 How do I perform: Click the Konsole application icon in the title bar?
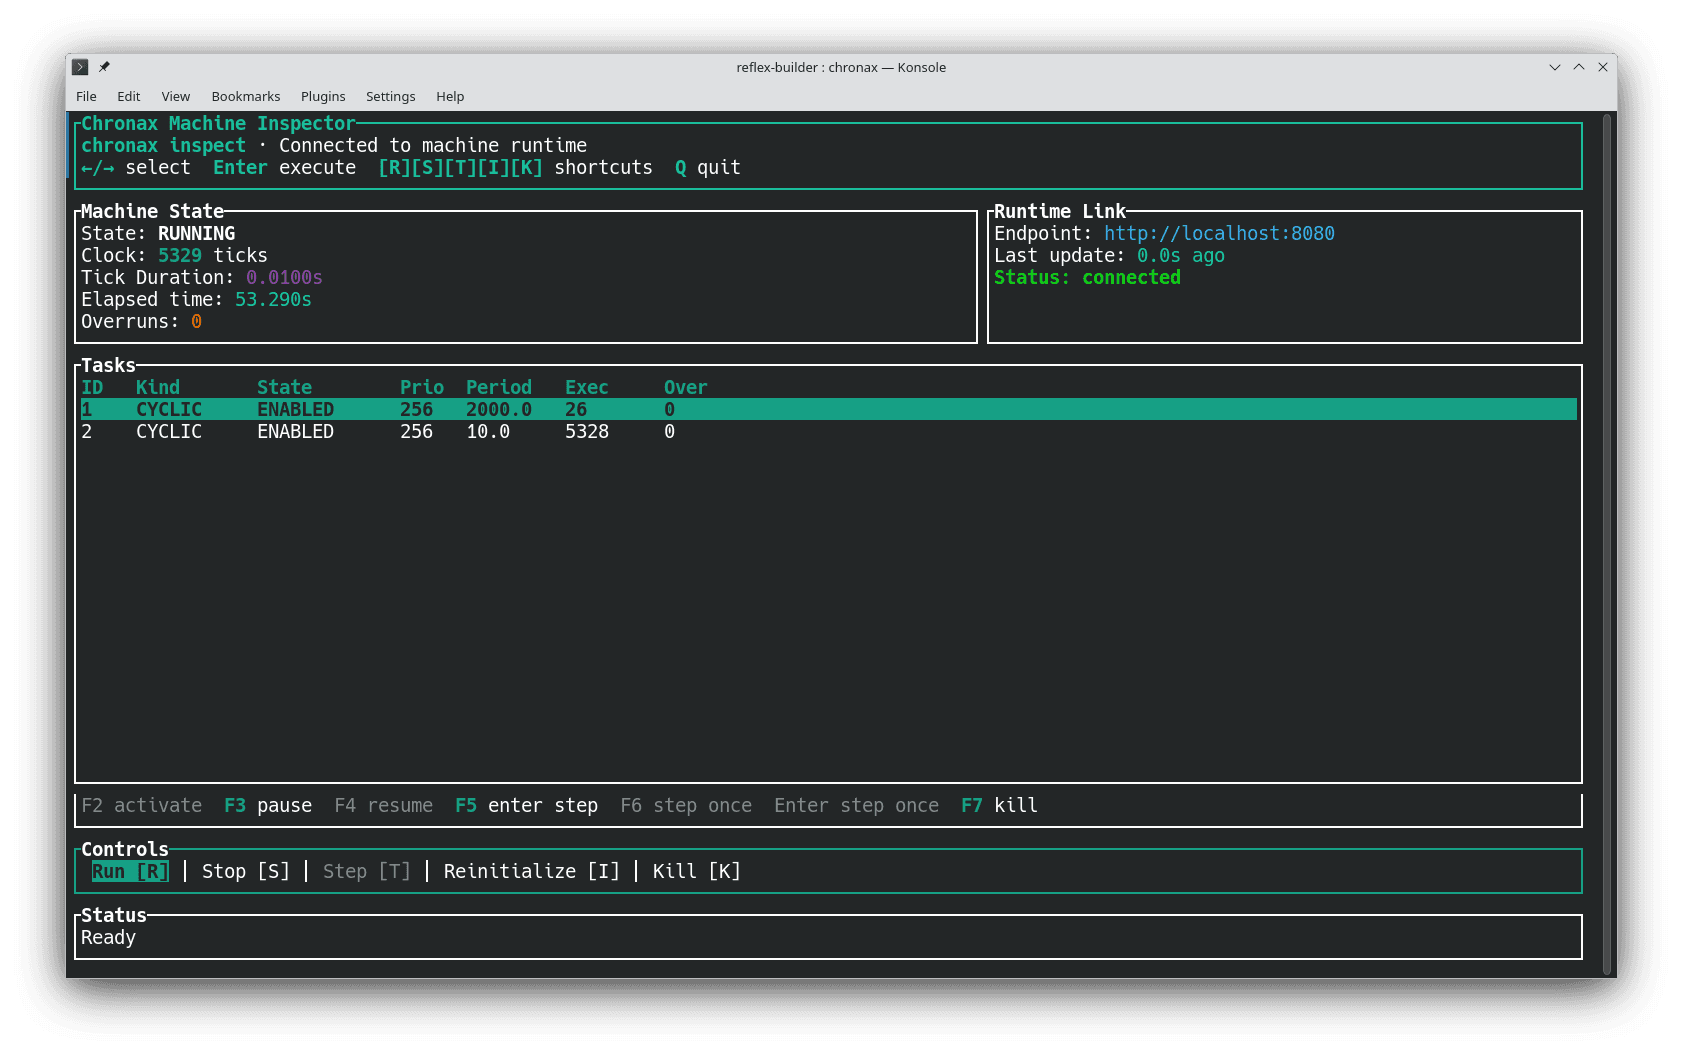pyautogui.click(x=80, y=67)
